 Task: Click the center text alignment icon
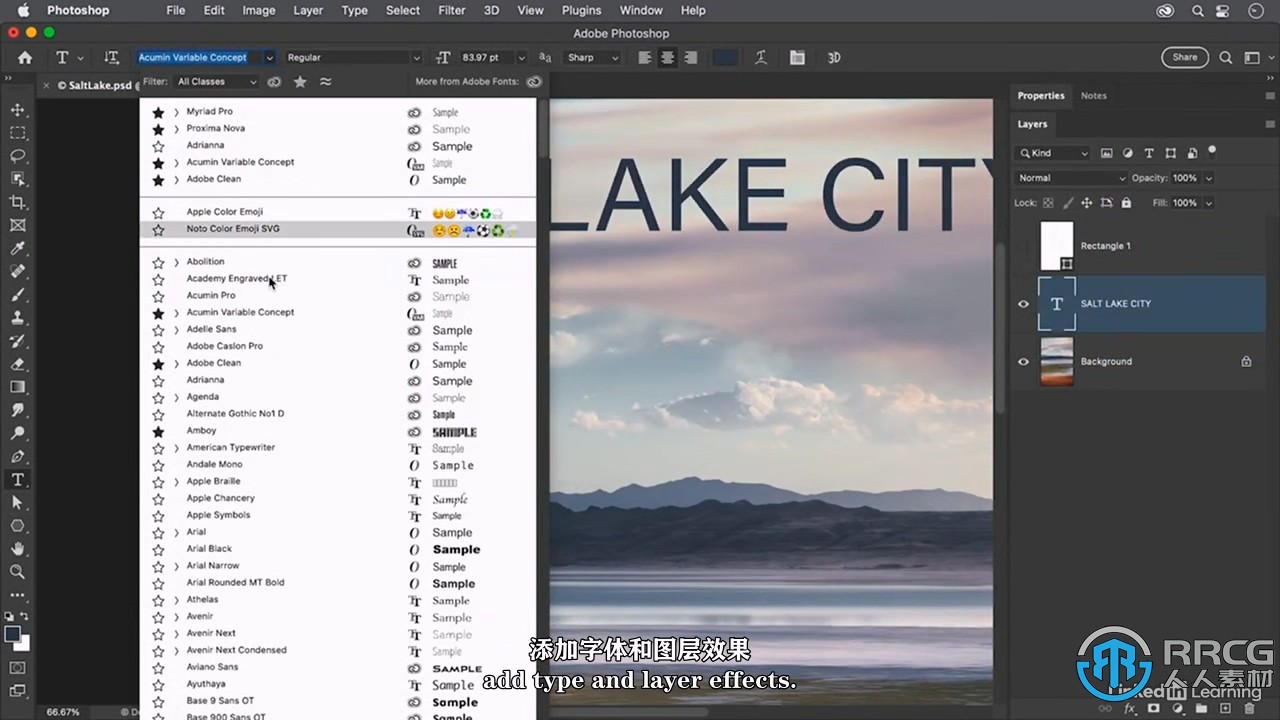(x=668, y=58)
